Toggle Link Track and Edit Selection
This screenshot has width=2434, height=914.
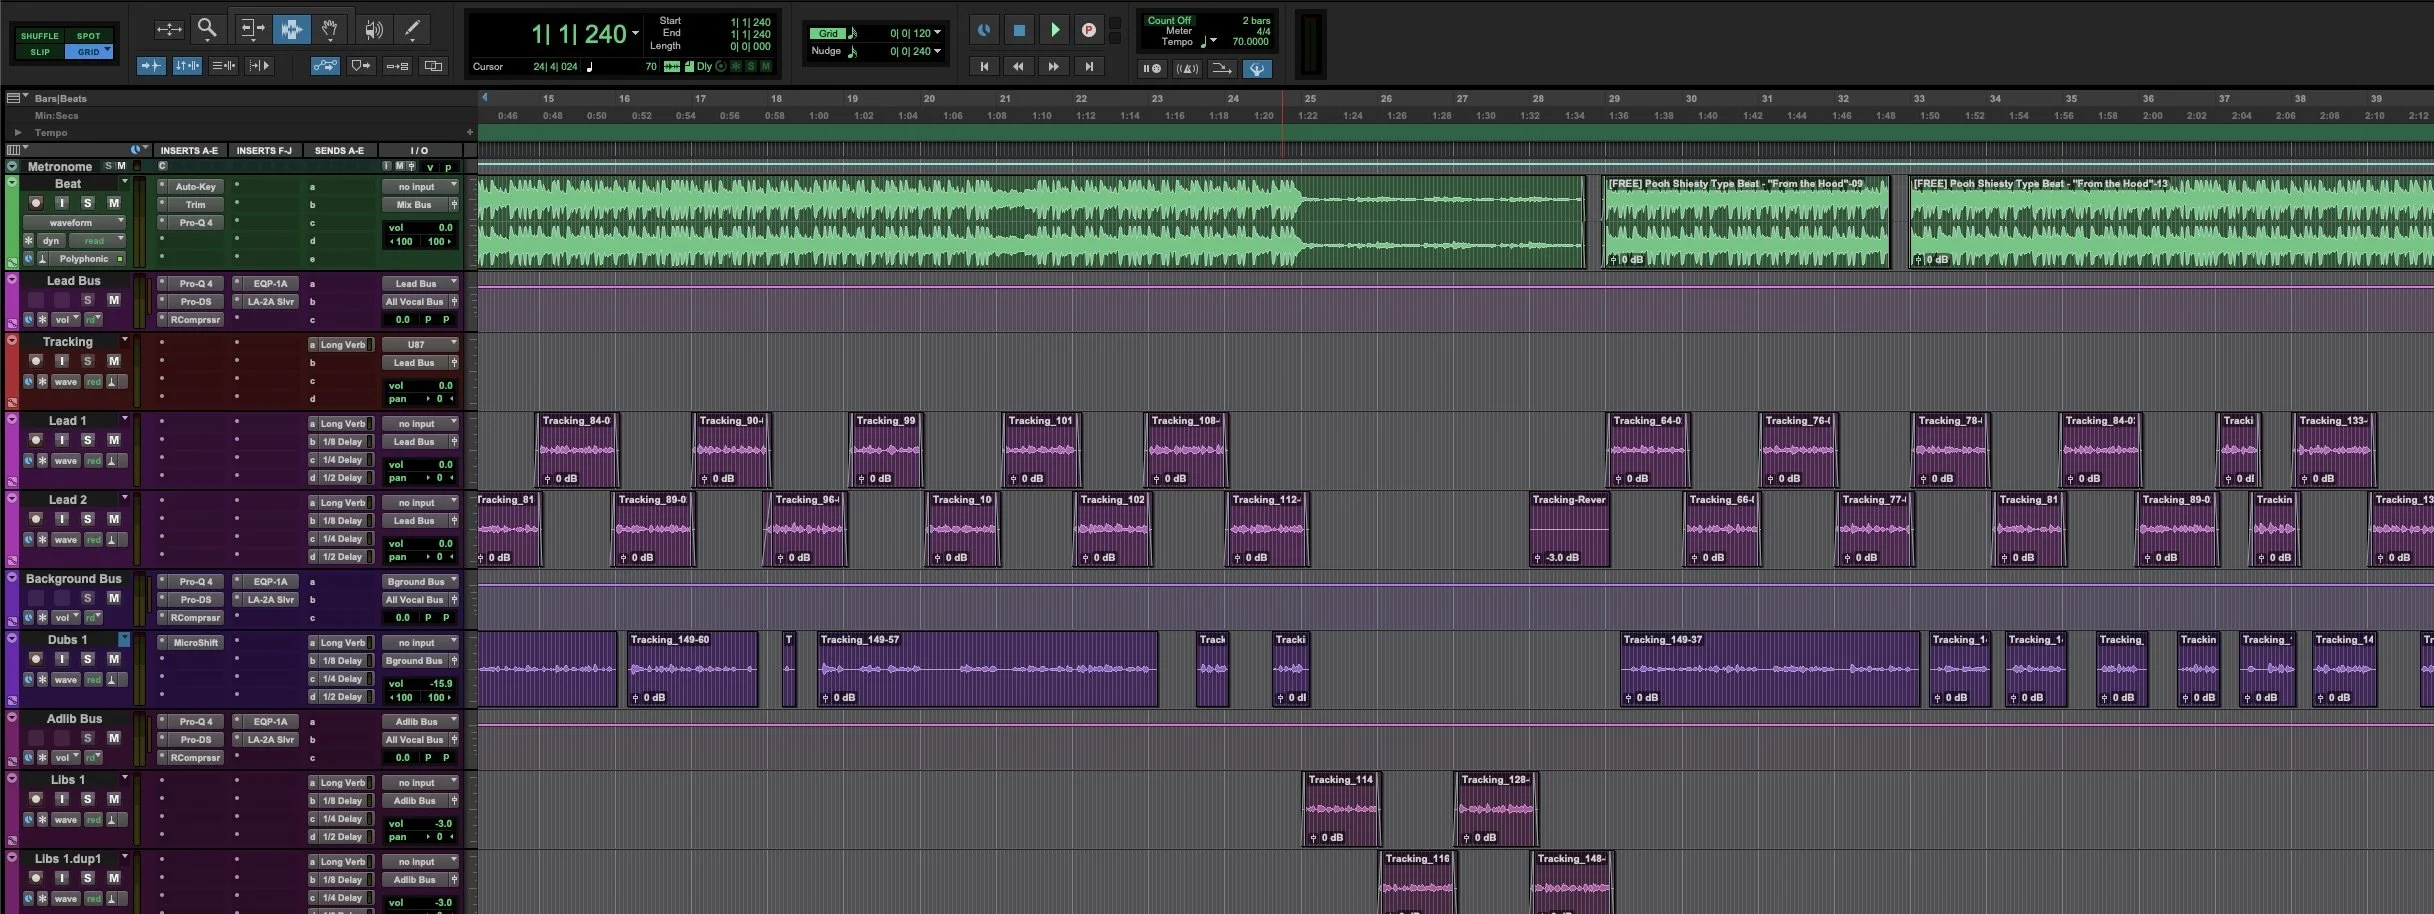point(223,66)
